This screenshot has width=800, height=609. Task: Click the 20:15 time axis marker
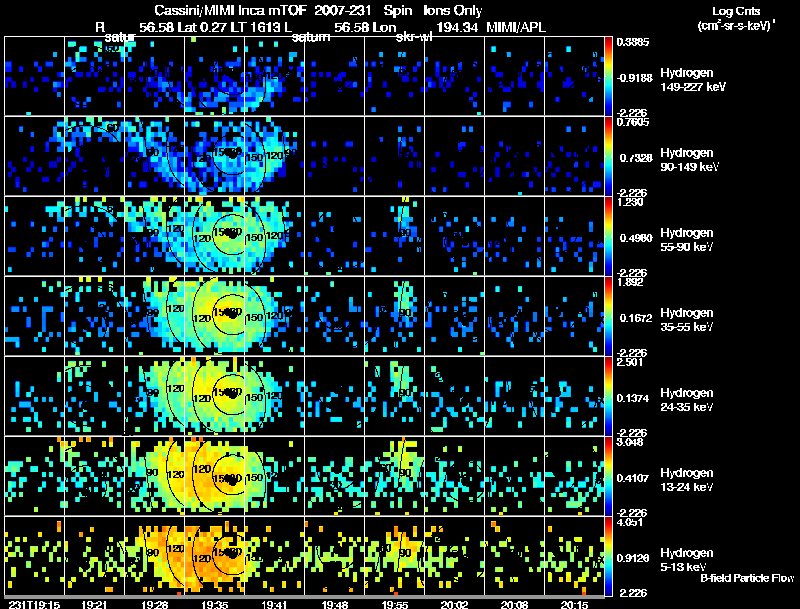coord(574,604)
